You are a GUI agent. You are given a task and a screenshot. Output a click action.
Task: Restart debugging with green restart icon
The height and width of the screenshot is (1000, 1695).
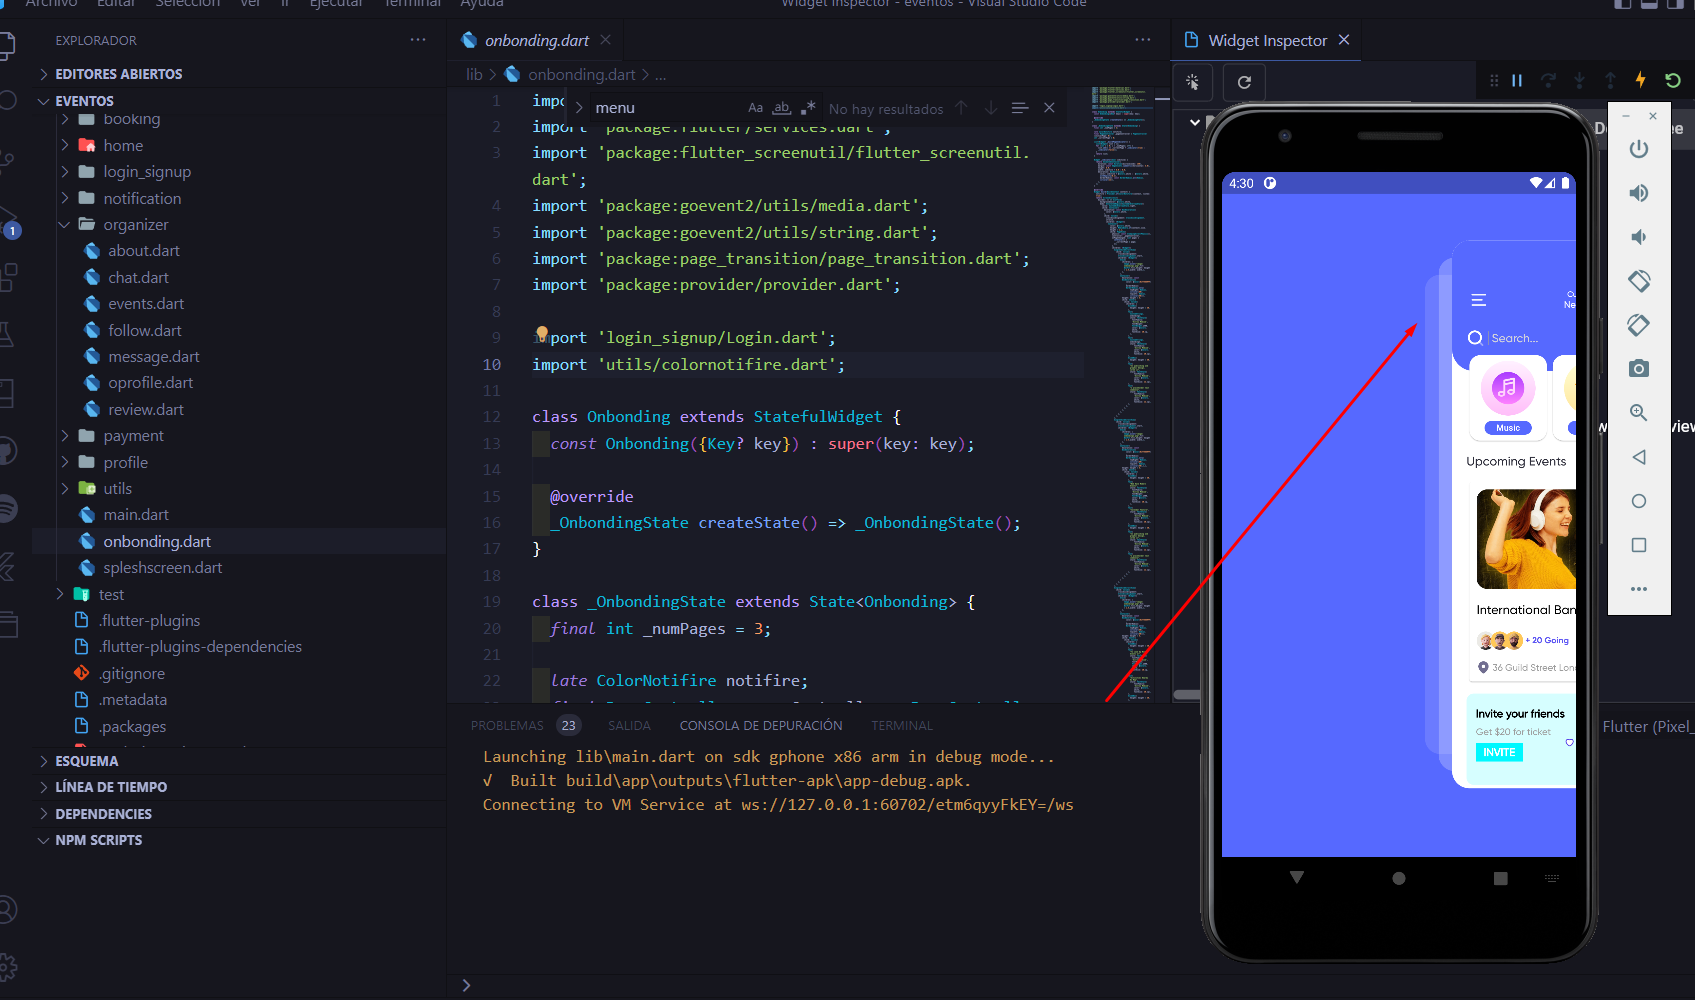pos(1672,80)
